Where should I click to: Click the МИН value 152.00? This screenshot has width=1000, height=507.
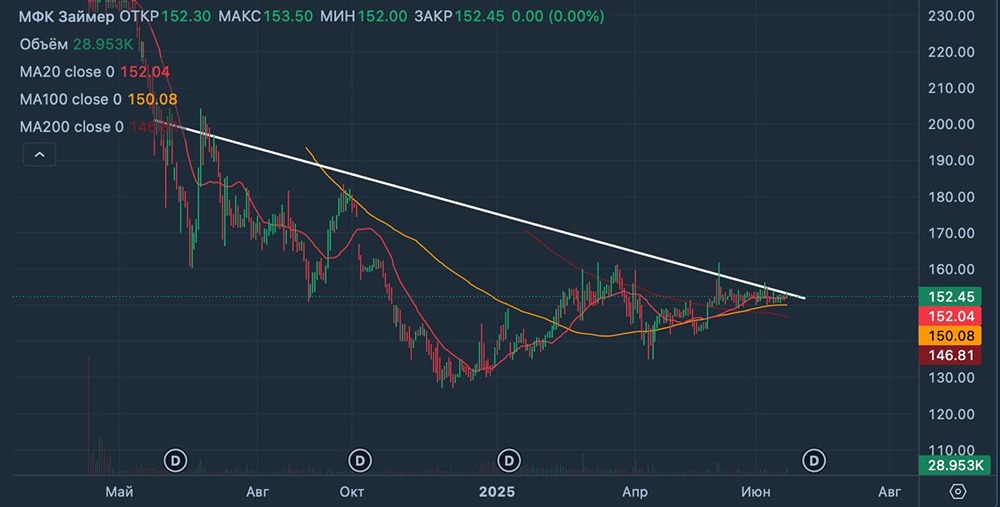click(x=382, y=17)
